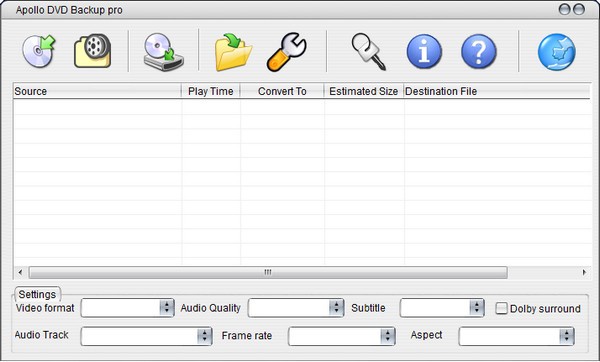The width and height of the screenshot is (600, 362).
Task: Click the second window control button
Action: (x=579, y=9)
